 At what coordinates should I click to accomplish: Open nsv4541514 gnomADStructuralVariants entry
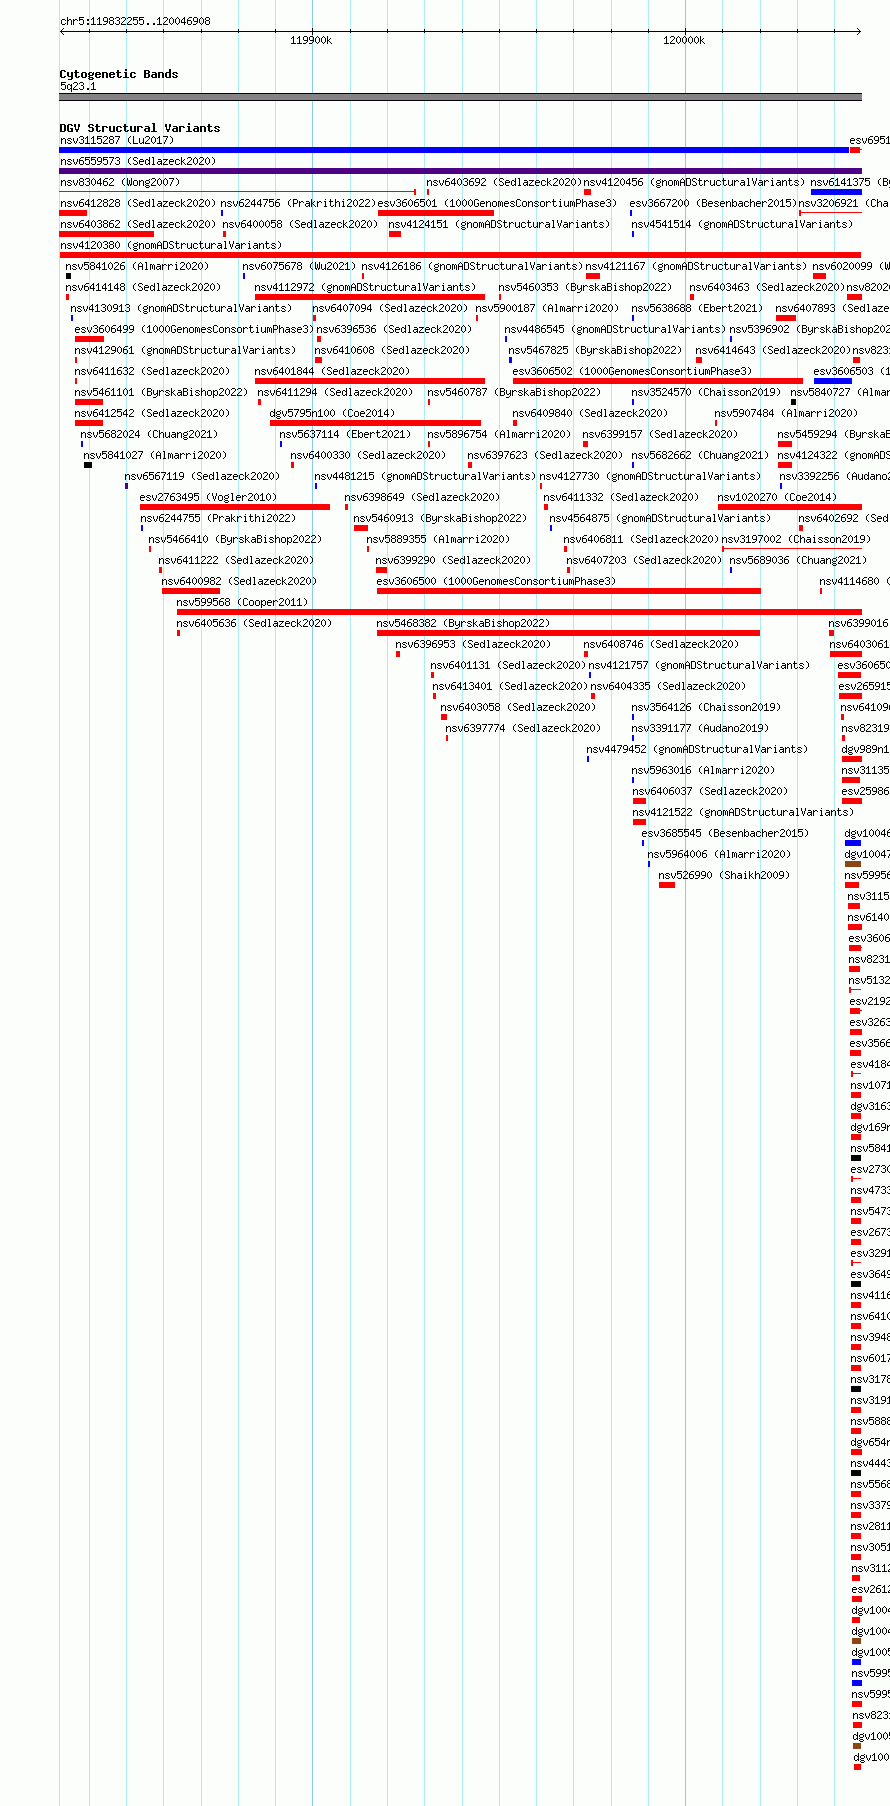(x=742, y=224)
